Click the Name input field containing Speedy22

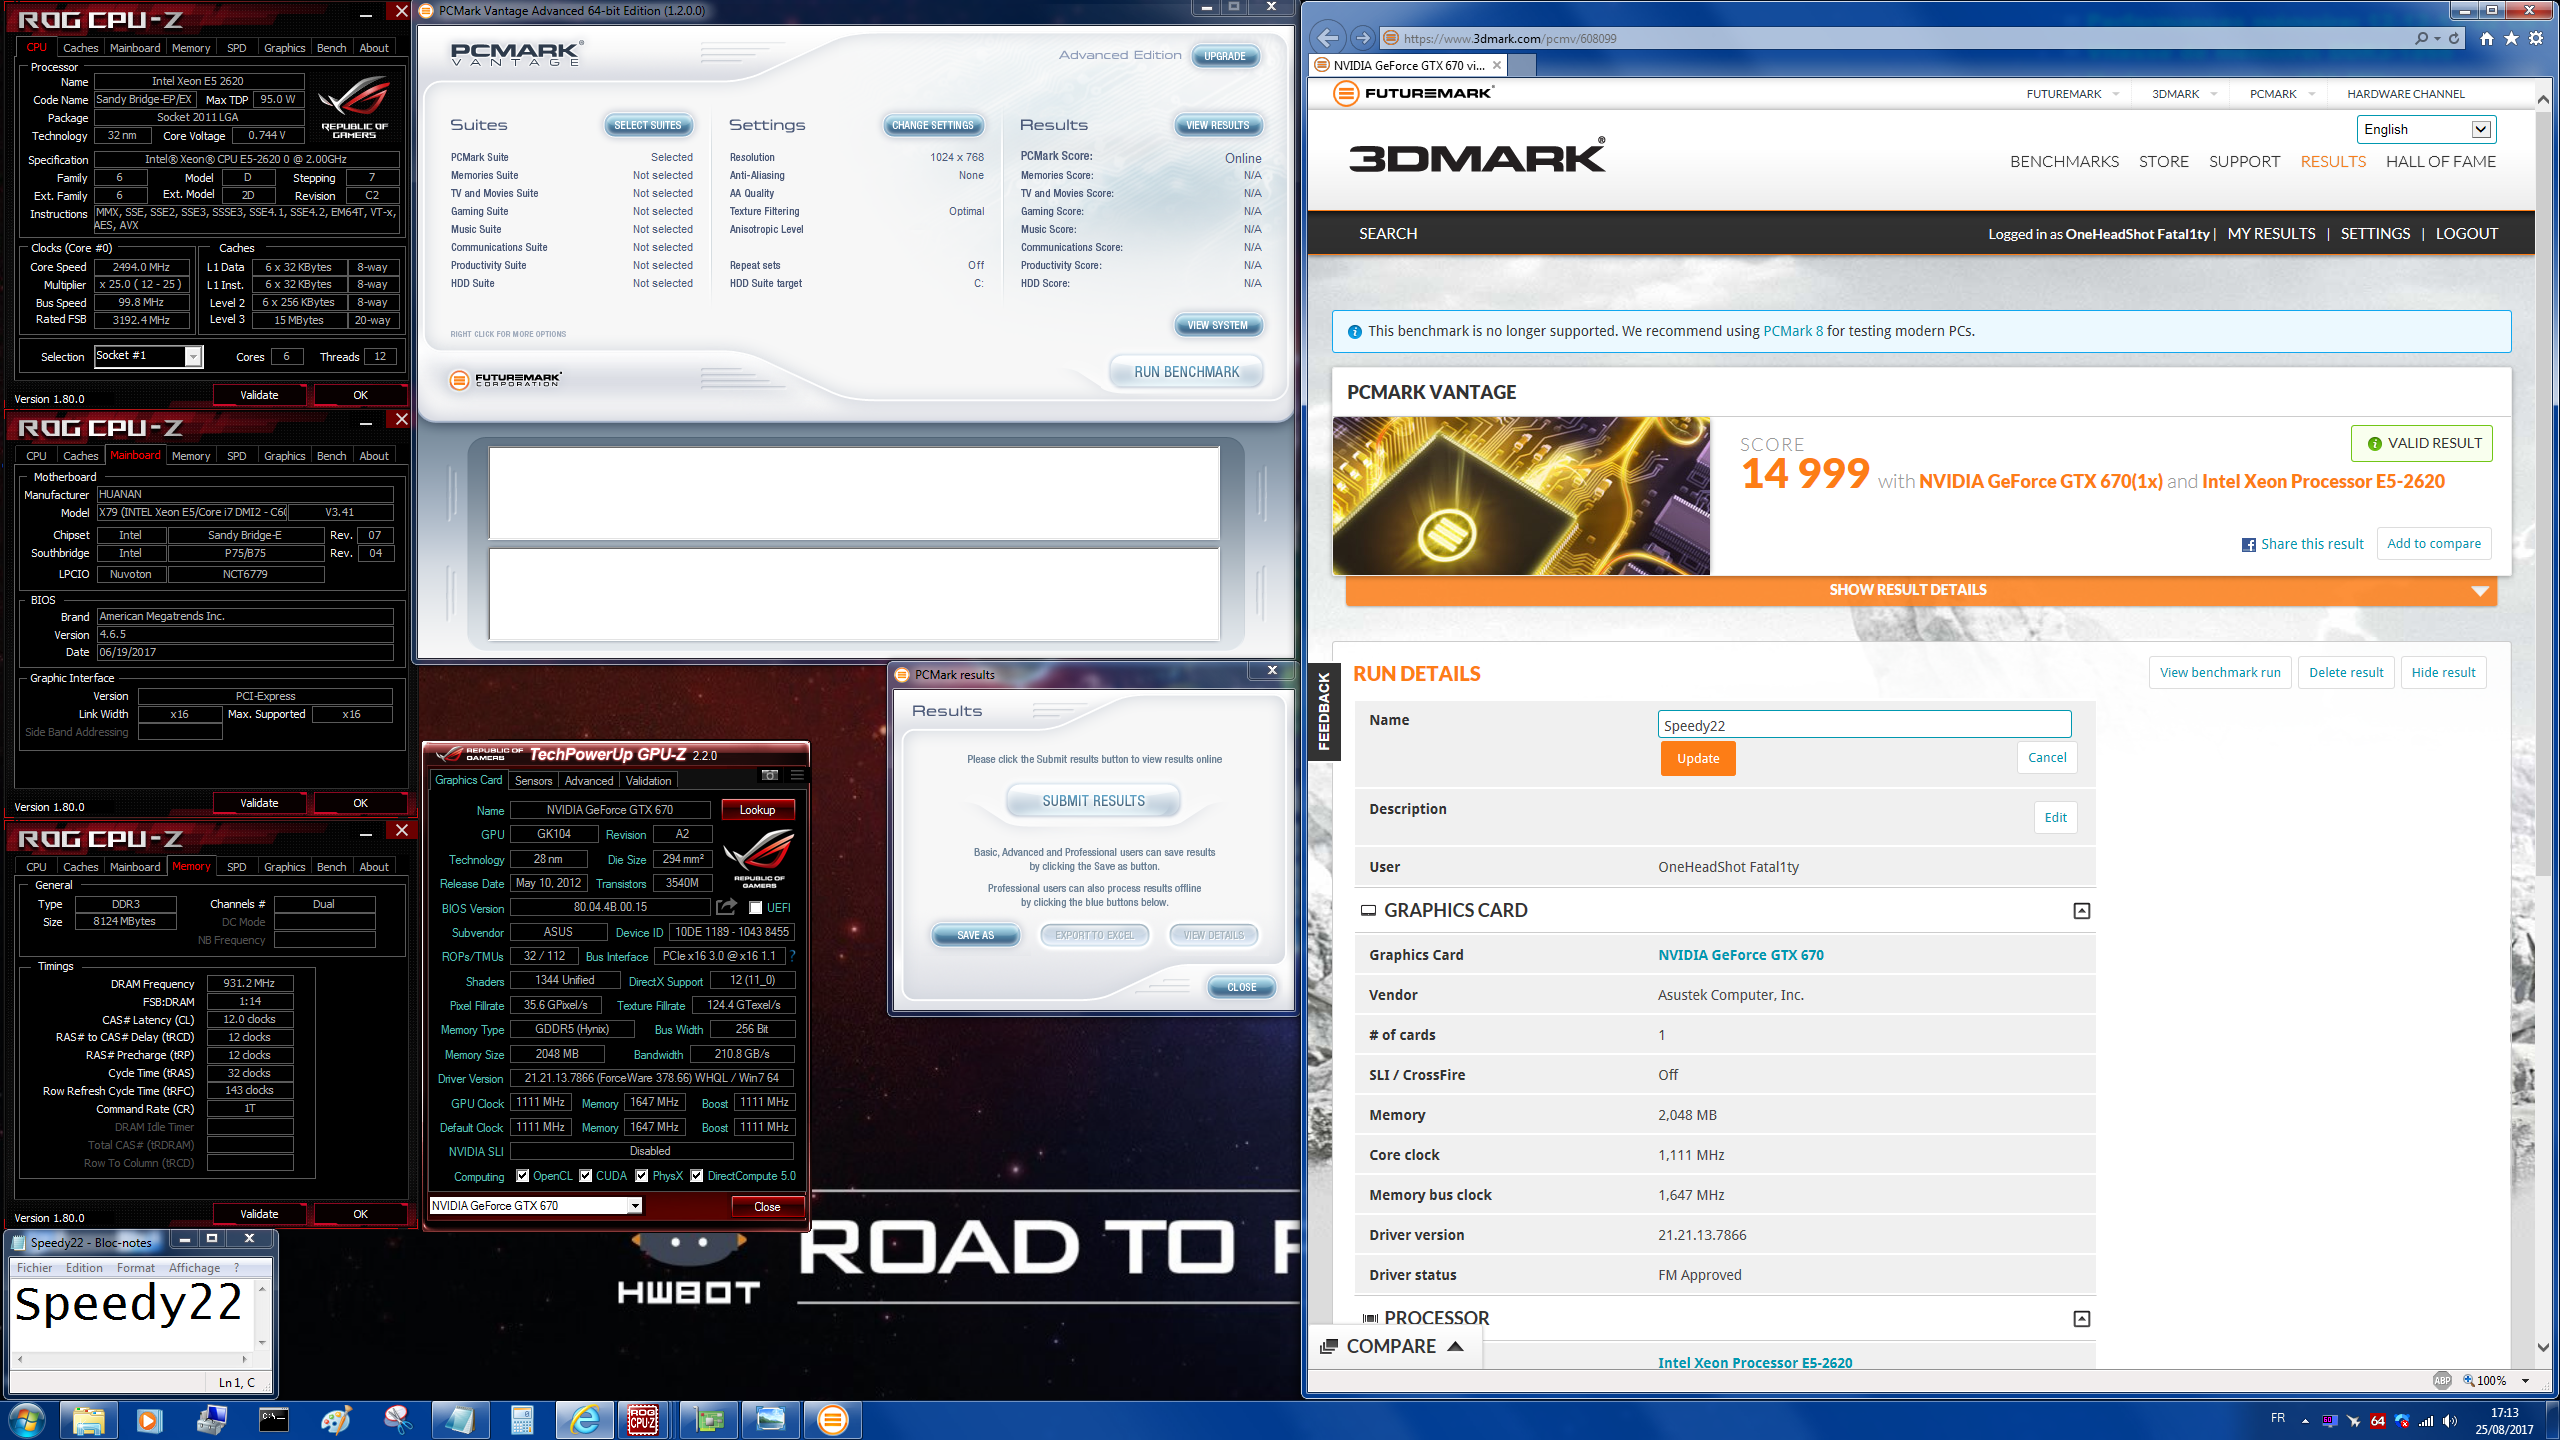pyautogui.click(x=1864, y=725)
